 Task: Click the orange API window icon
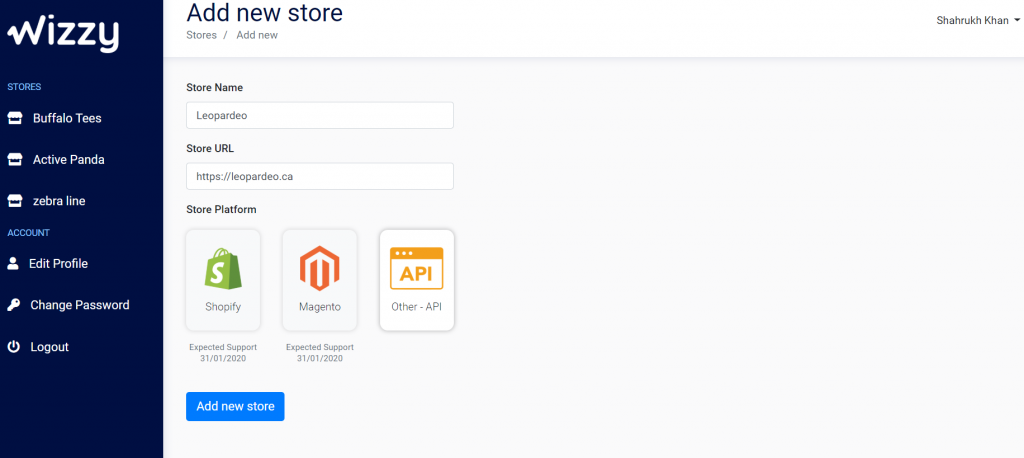(417, 269)
